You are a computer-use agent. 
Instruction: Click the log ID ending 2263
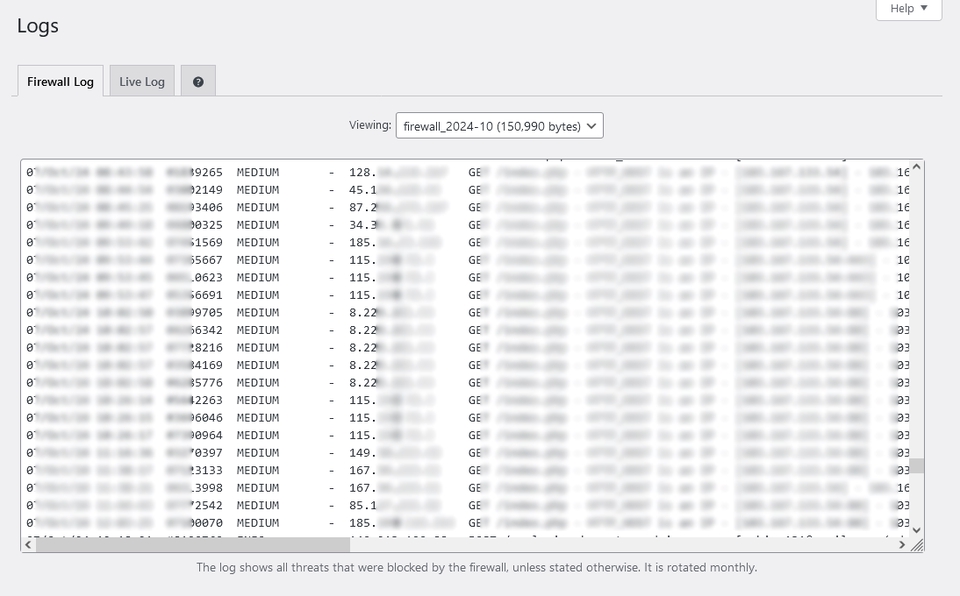(195, 401)
